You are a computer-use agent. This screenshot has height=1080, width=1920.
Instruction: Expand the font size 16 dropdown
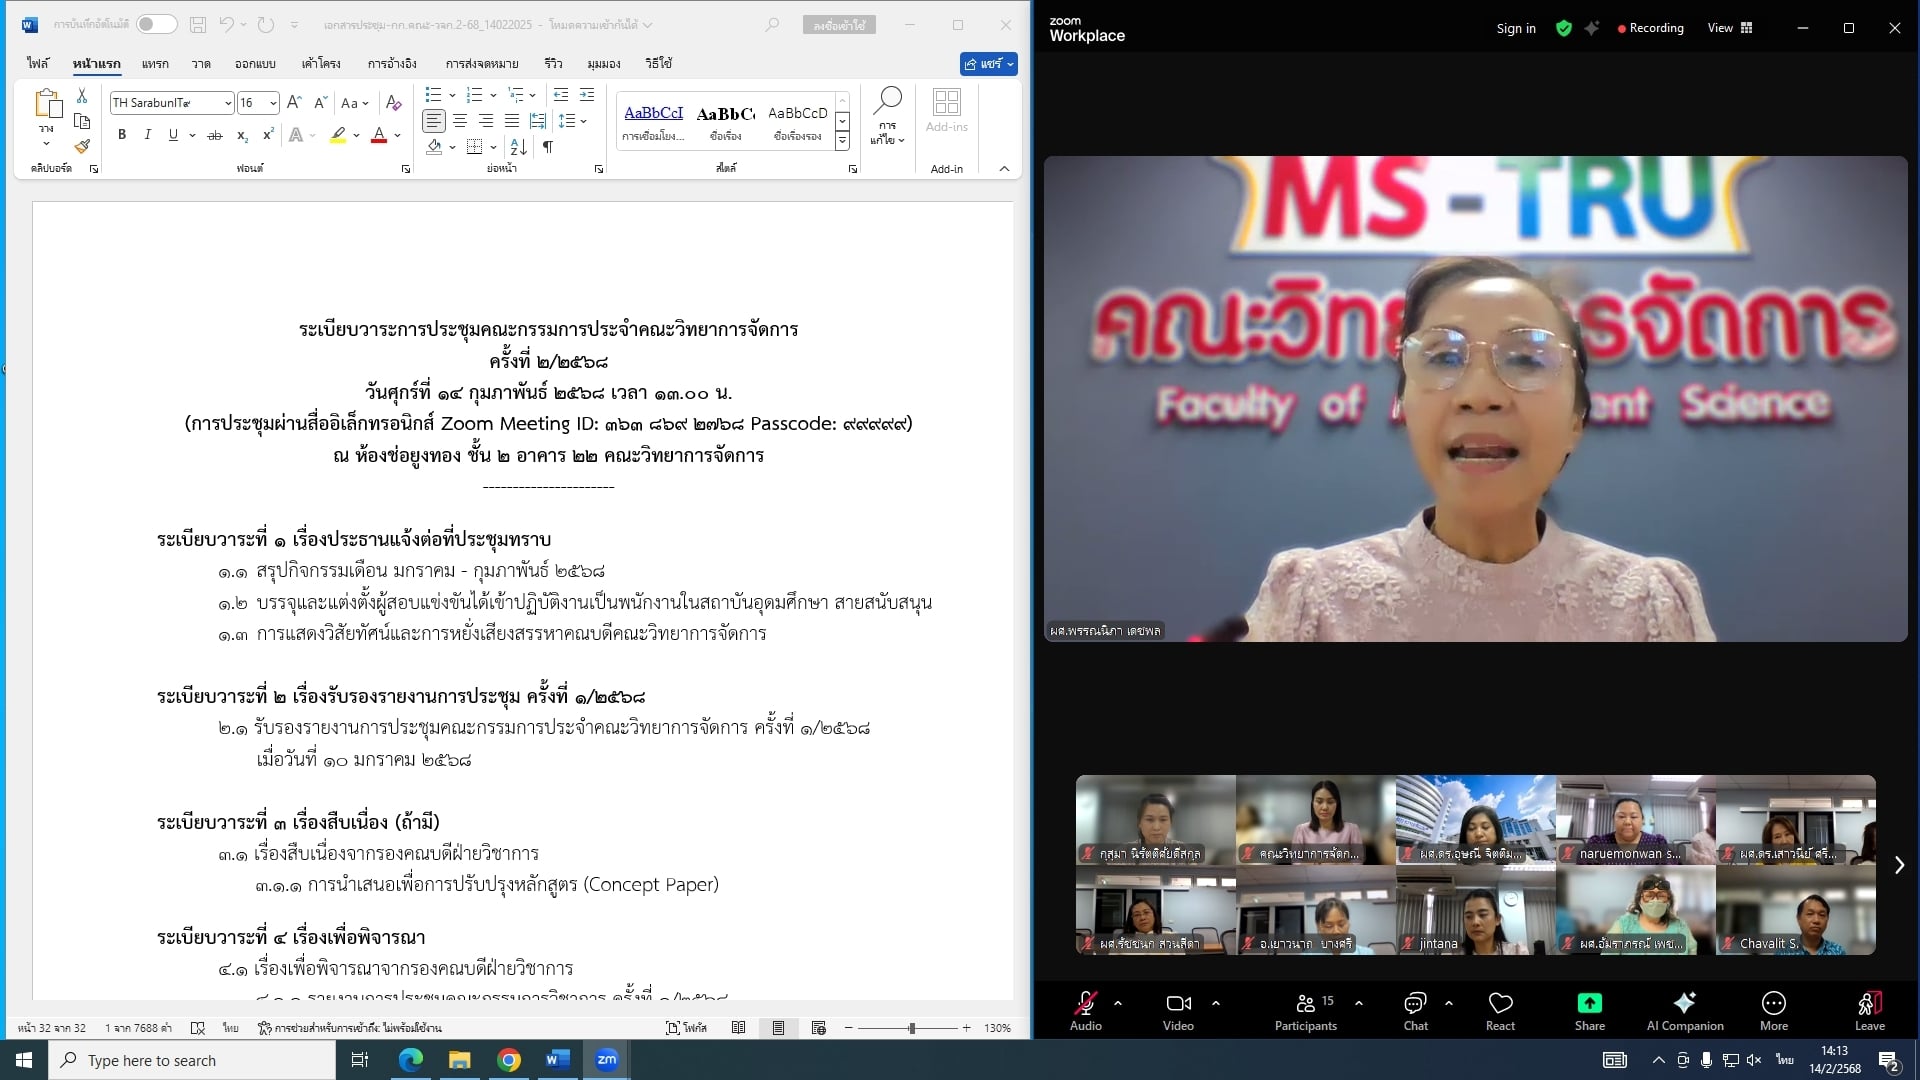[x=273, y=103]
